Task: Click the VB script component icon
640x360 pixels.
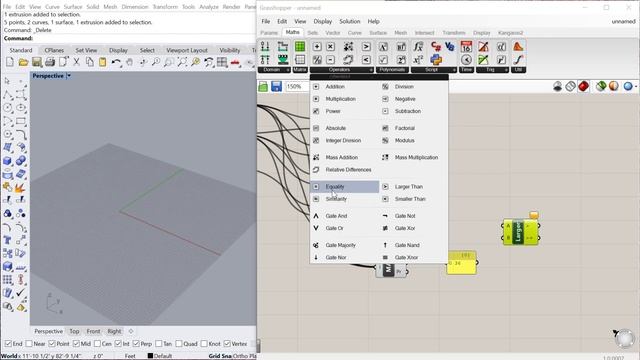Action: pyautogui.click(x=449, y=47)
